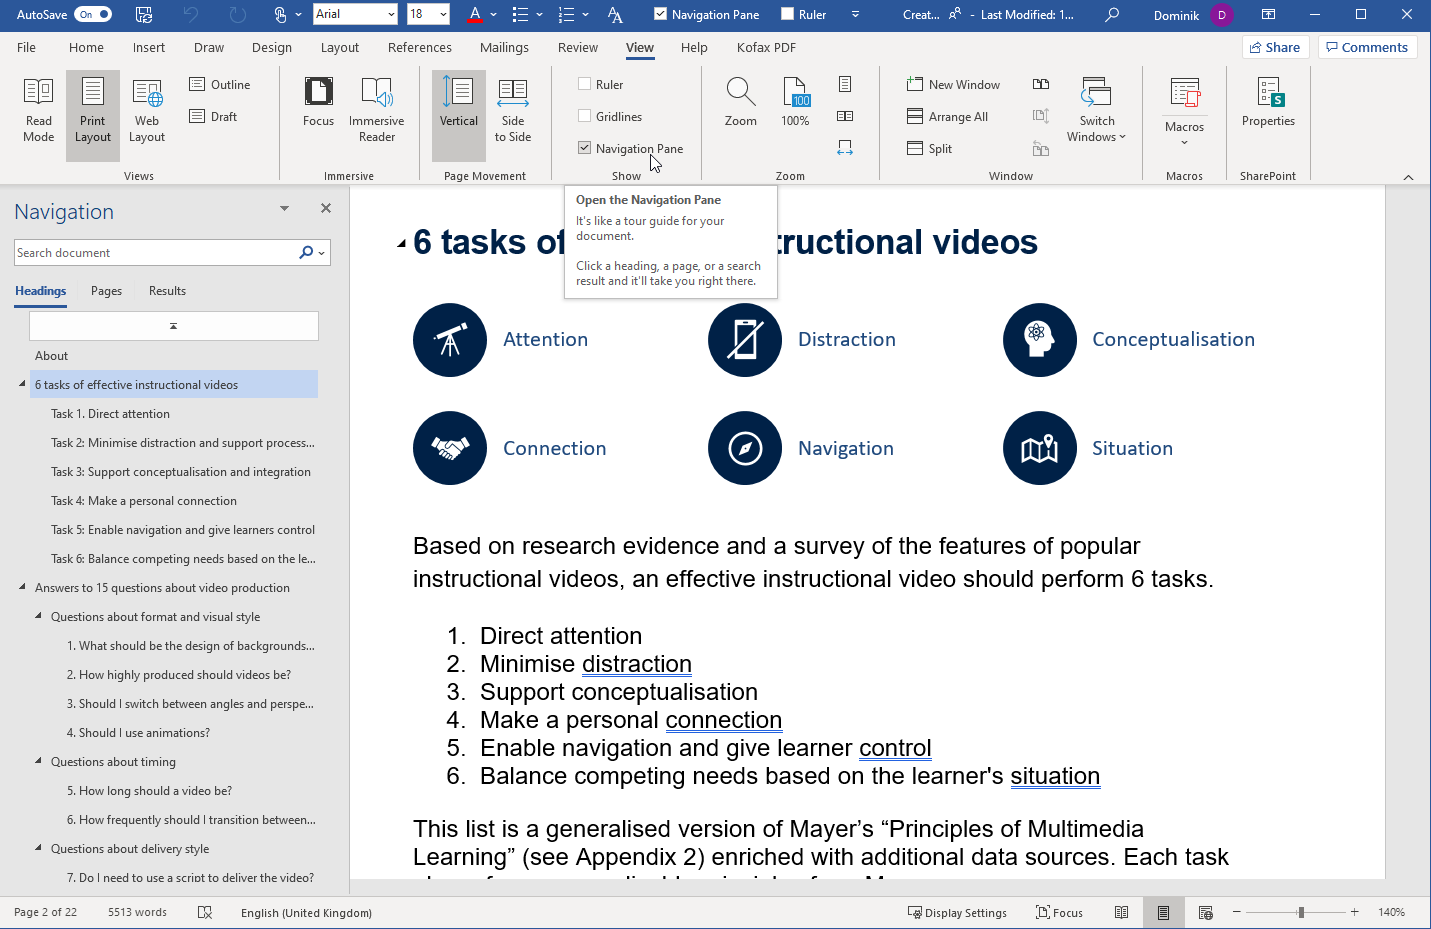Uncheck Navigation Pane in Show group
Image resolution: width=1431 pixels, height=929 pixels.
tap(585, 148)
